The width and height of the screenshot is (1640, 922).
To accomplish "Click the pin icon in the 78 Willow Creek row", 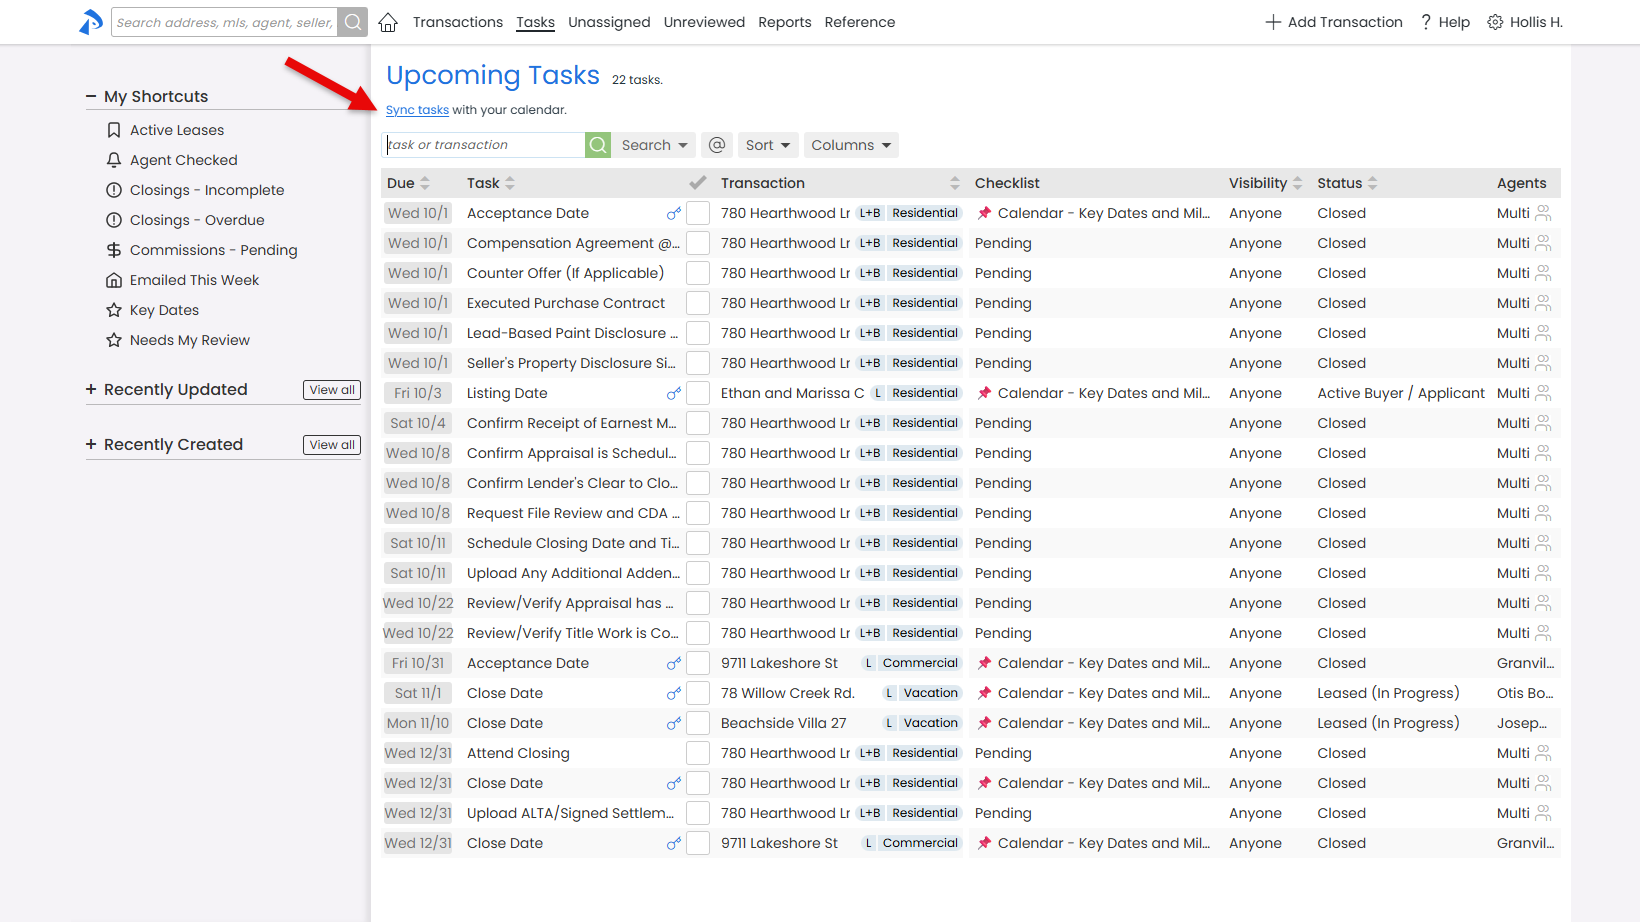I will 985,693.
